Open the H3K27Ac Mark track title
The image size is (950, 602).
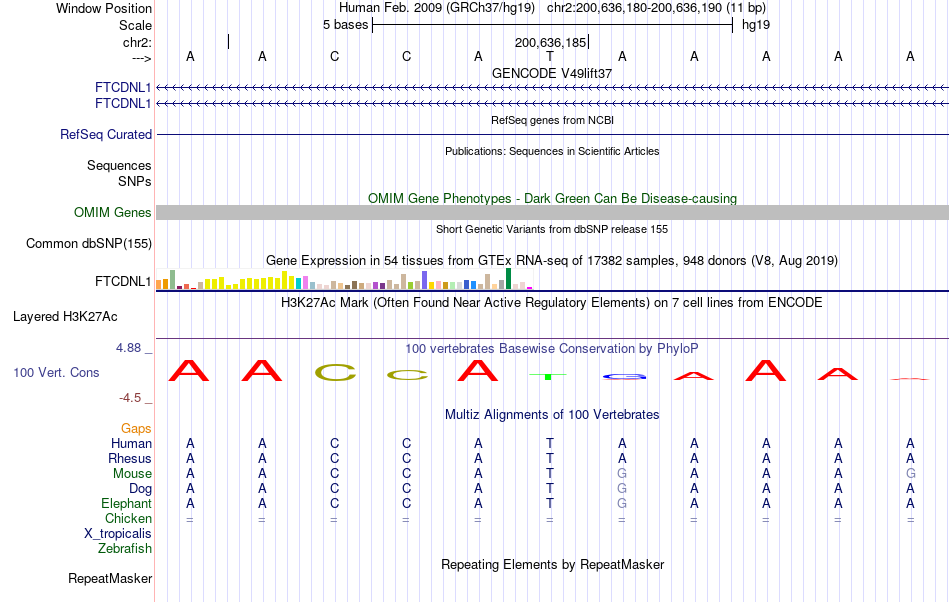tap(552, 302)
